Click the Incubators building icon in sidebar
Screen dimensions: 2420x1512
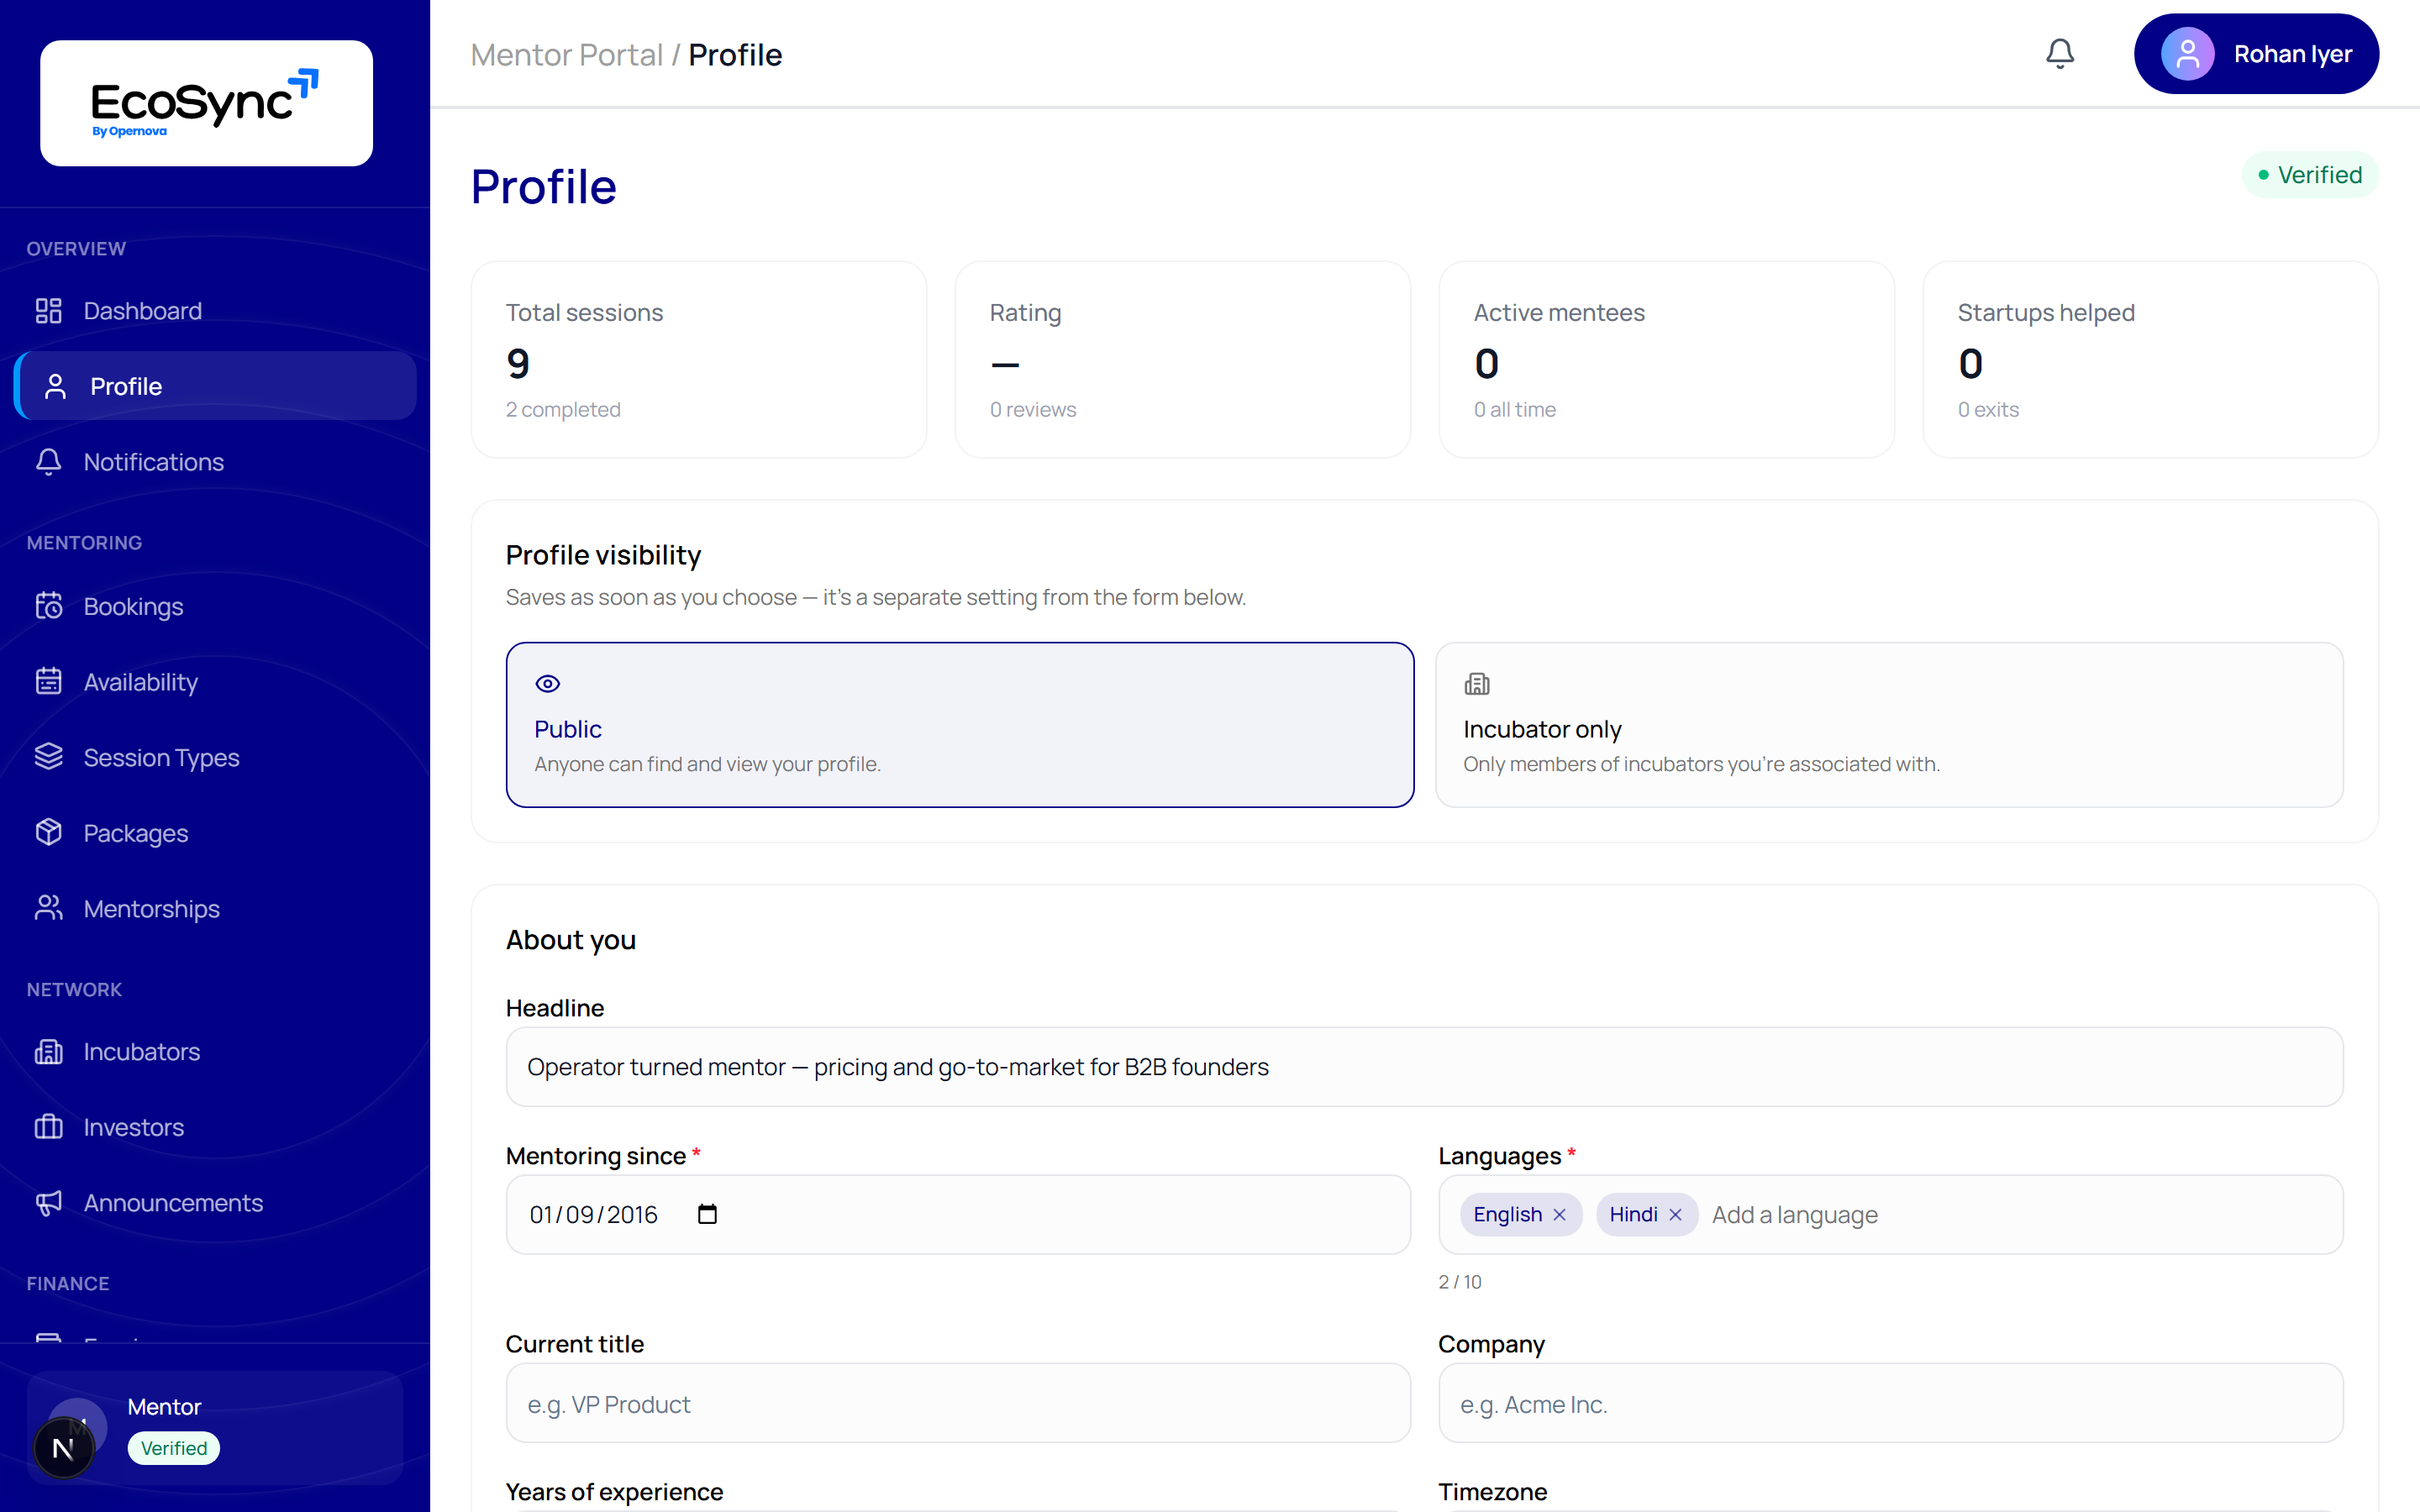48,1052
